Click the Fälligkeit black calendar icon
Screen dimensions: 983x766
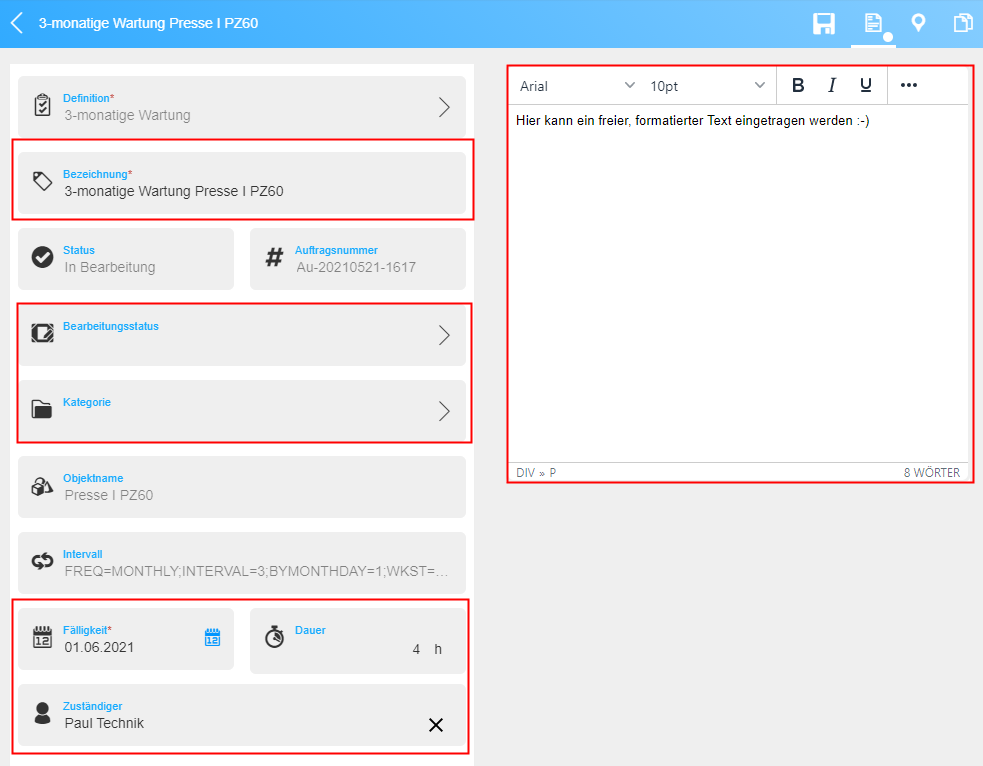[42, 637]
